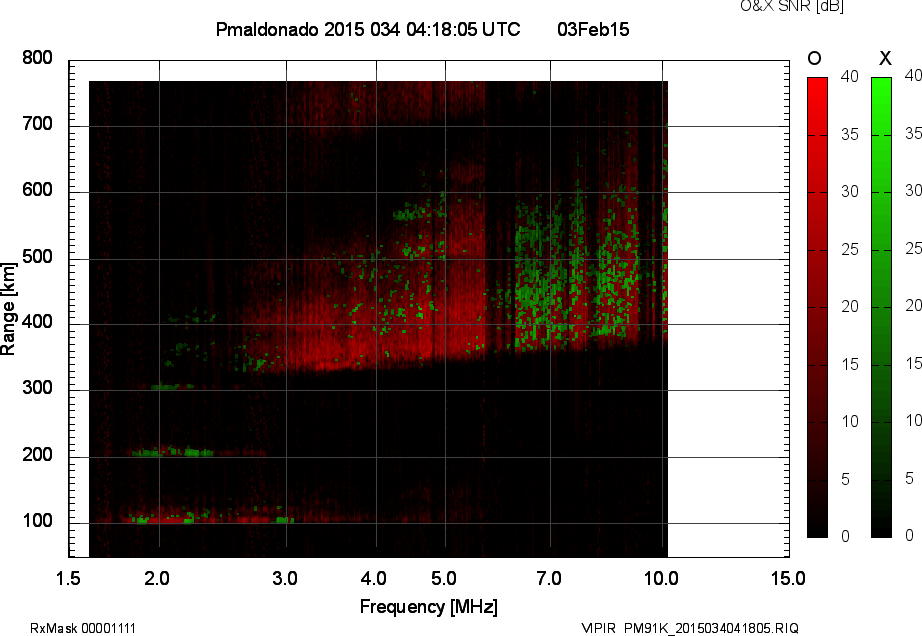Screen dimensions: 922x636
Task: Click the 25 dB label on the O color bar
Action: point(850,250)
